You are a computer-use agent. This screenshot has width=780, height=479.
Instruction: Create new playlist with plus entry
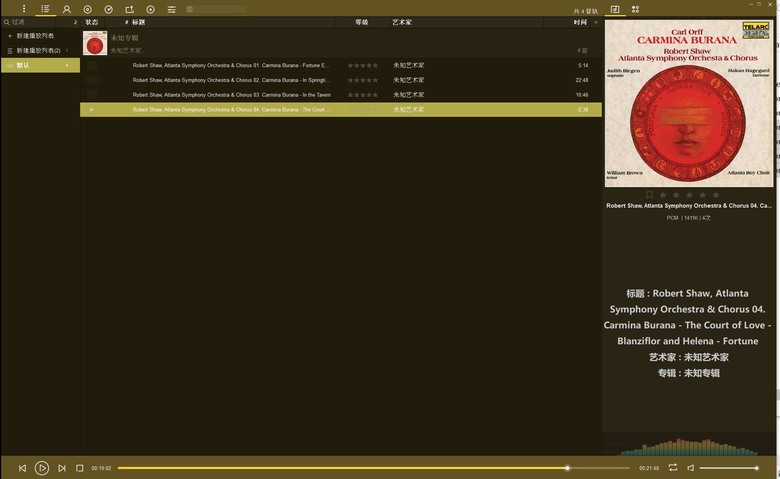click(40, 36)
